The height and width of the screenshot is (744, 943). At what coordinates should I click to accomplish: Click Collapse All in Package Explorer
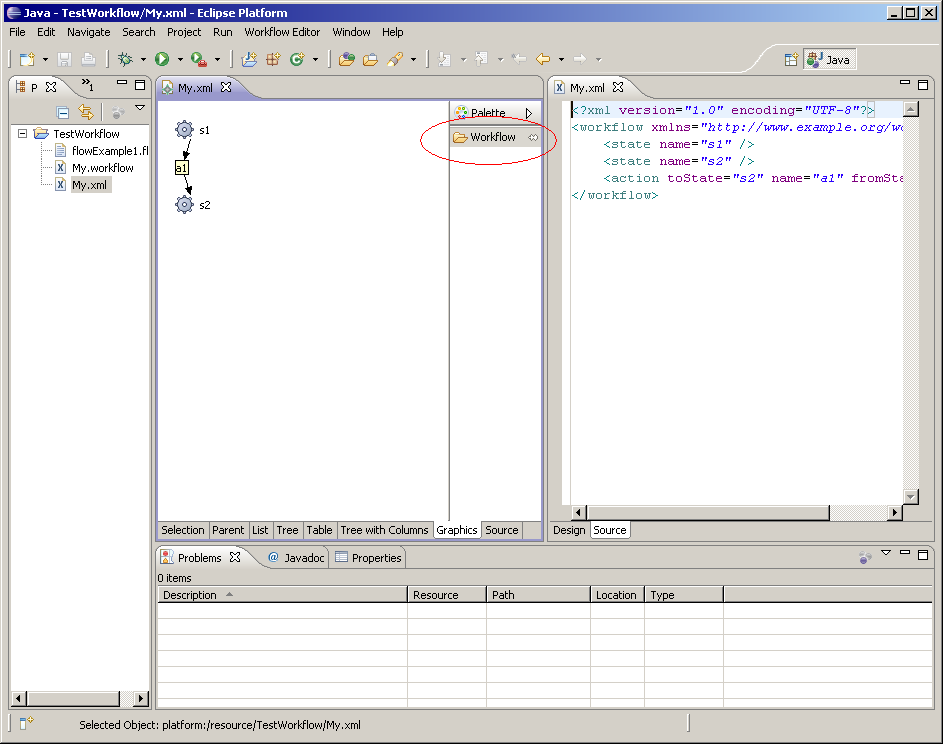click(x=63, y=113)
